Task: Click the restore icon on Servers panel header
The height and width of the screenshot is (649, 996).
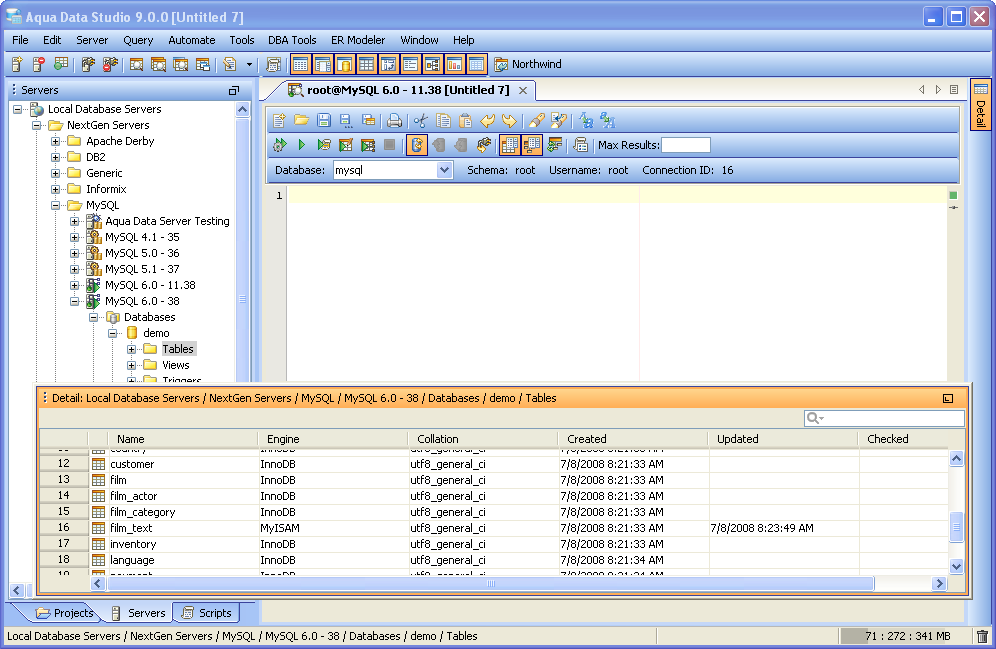Action: pyautogui.click(x=234, y=90)
